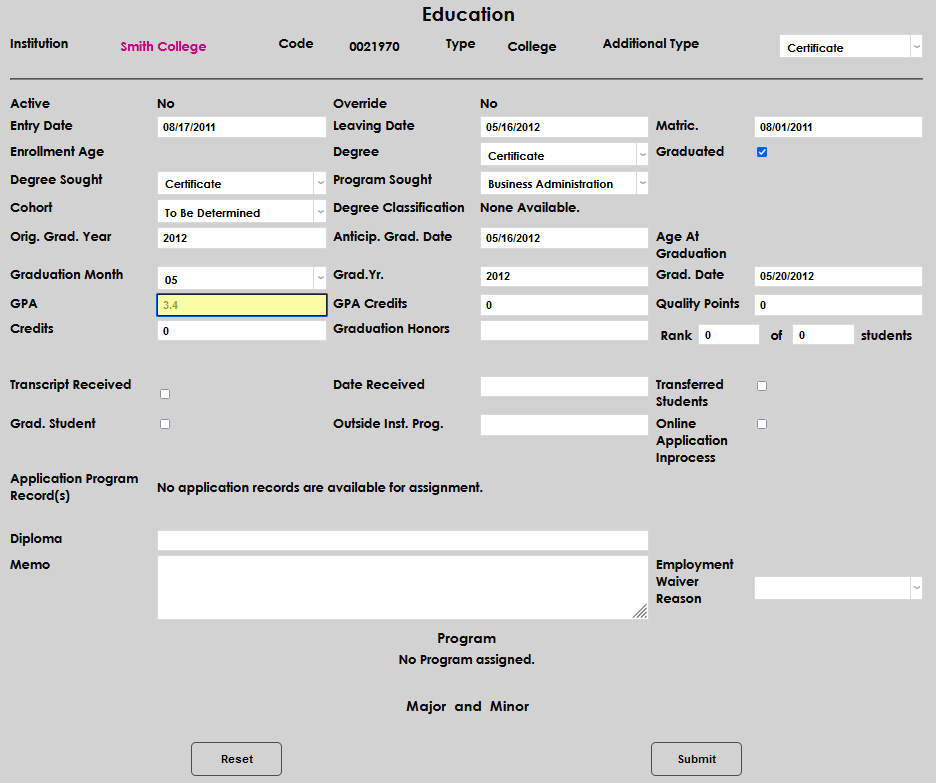Select the Graduation Month dropdown

241,279
